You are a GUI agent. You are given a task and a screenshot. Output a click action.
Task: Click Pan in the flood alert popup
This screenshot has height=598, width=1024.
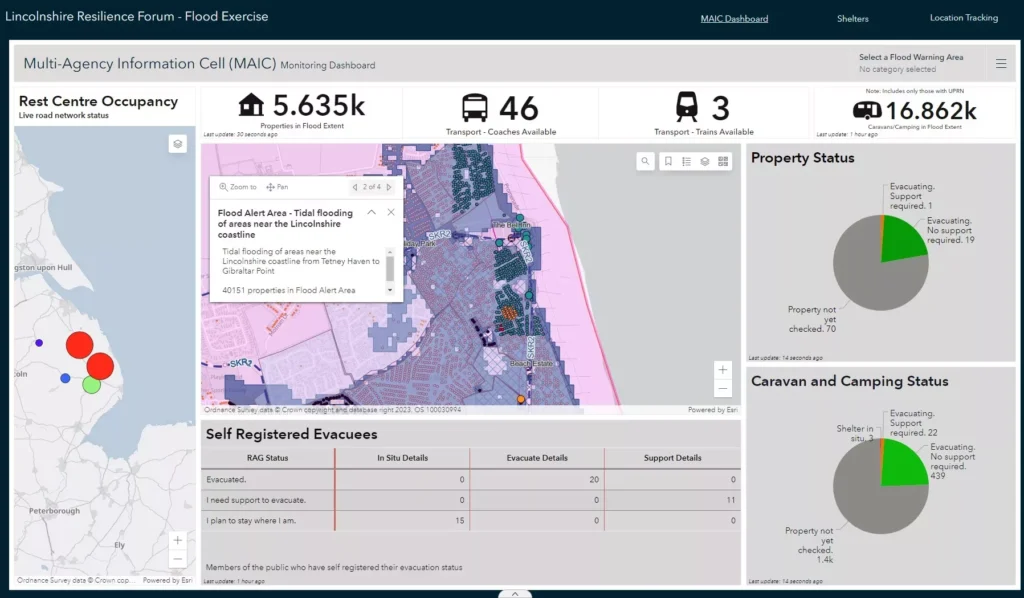pyautogui.click(x=277, y=187)
